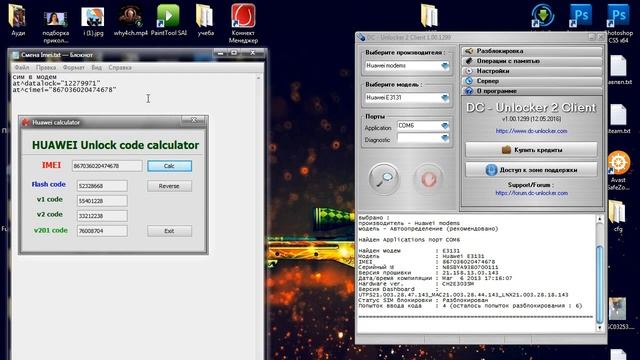
Task: Click the Notepad title bar icon
Action: point(16,55)
